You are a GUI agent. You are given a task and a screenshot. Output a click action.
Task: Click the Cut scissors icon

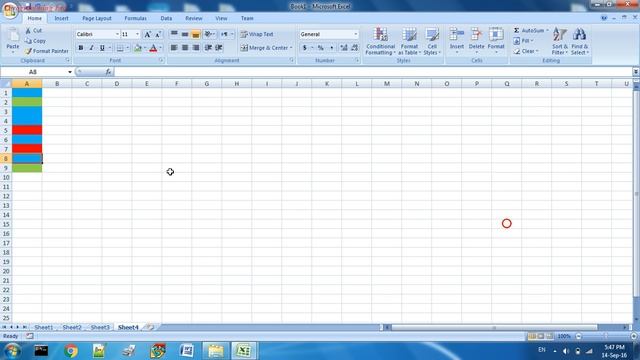click(28, 31)
